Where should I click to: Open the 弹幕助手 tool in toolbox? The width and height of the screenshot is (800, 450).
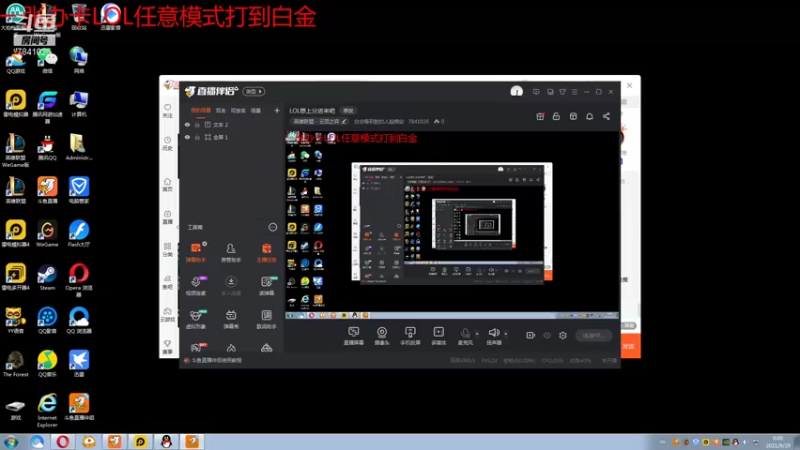pyautogui.click(x=195, y=253)
